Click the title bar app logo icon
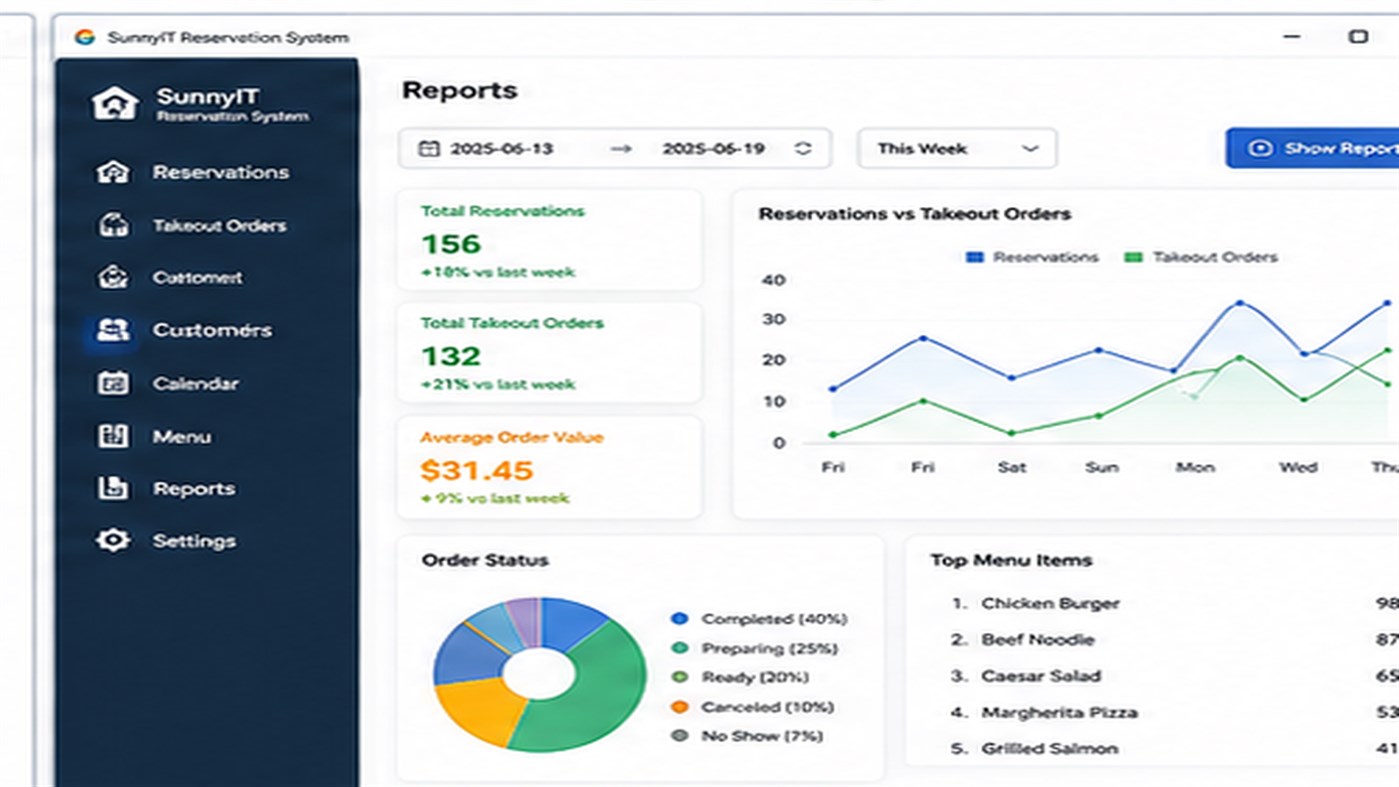This screenshot has height=787, width=1399. point(85,37)
